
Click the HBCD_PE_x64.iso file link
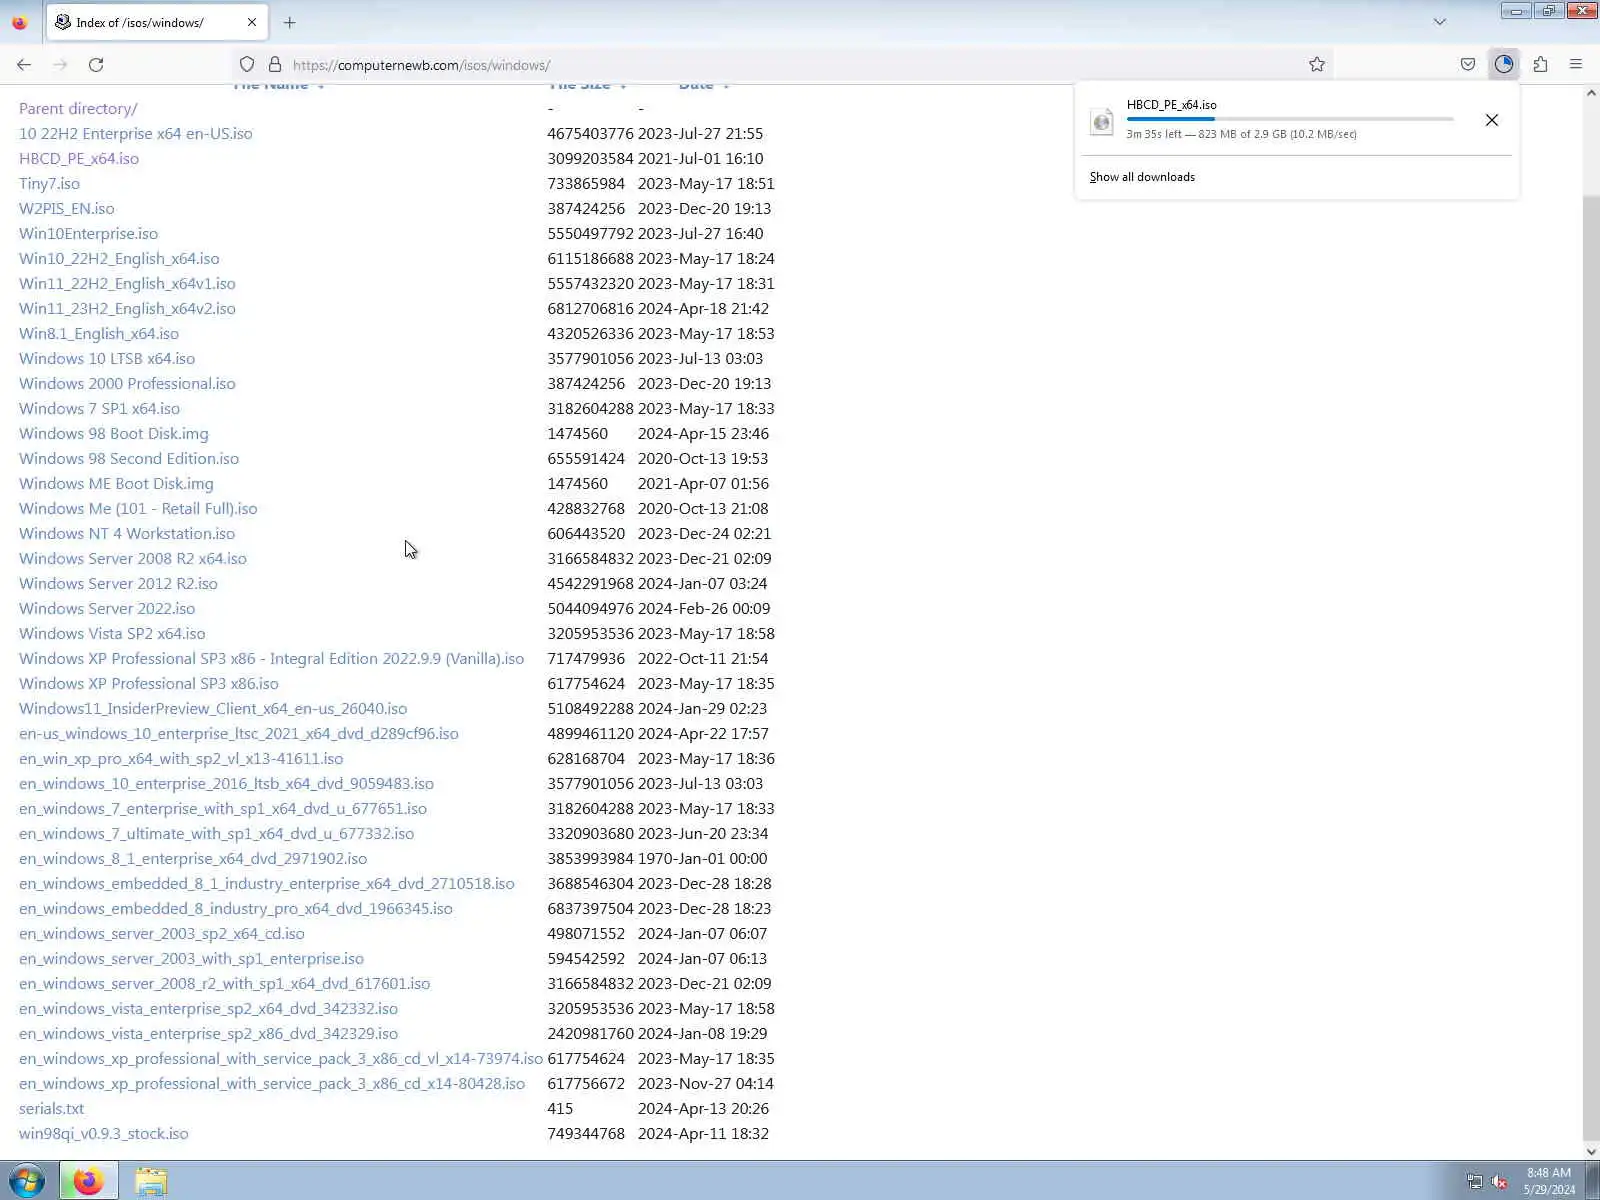pyautogui.click(x=79, y=158)
